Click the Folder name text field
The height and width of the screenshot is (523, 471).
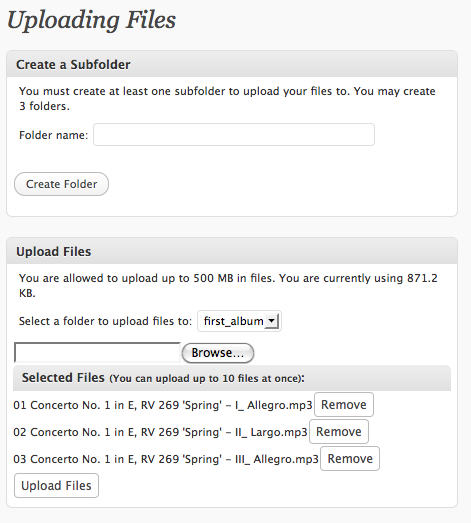click(x=234, y=134)
